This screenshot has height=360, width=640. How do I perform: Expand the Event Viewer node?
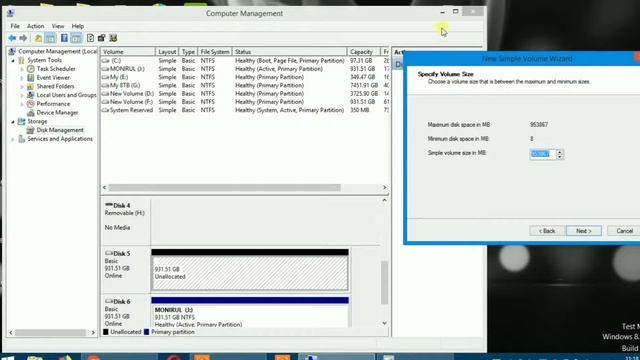pyautogui.click(x=22, y=78)
